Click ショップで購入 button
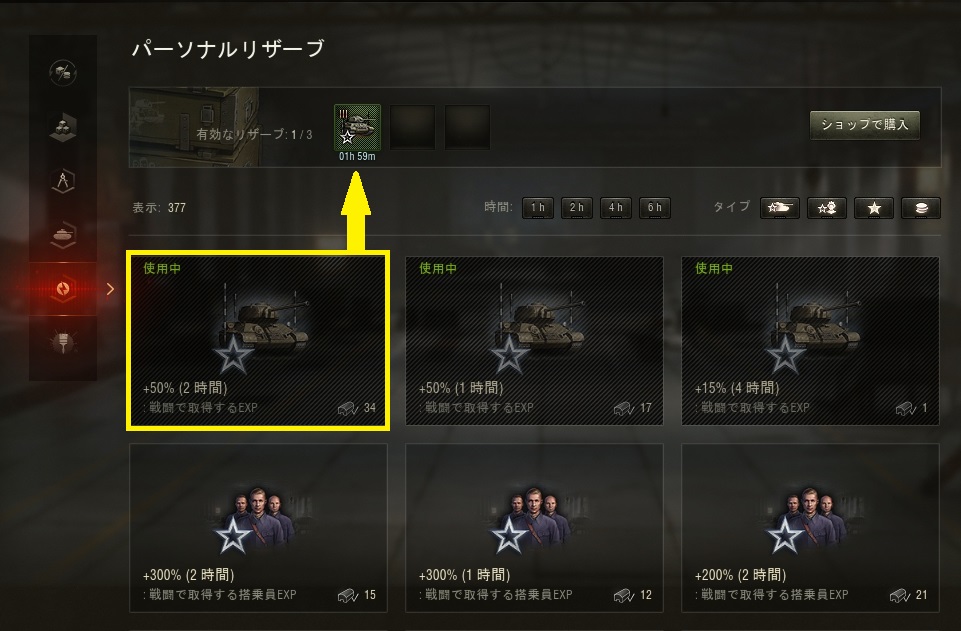Image resolution: width=961 pixels, height=631 pixels. [865, 125]
